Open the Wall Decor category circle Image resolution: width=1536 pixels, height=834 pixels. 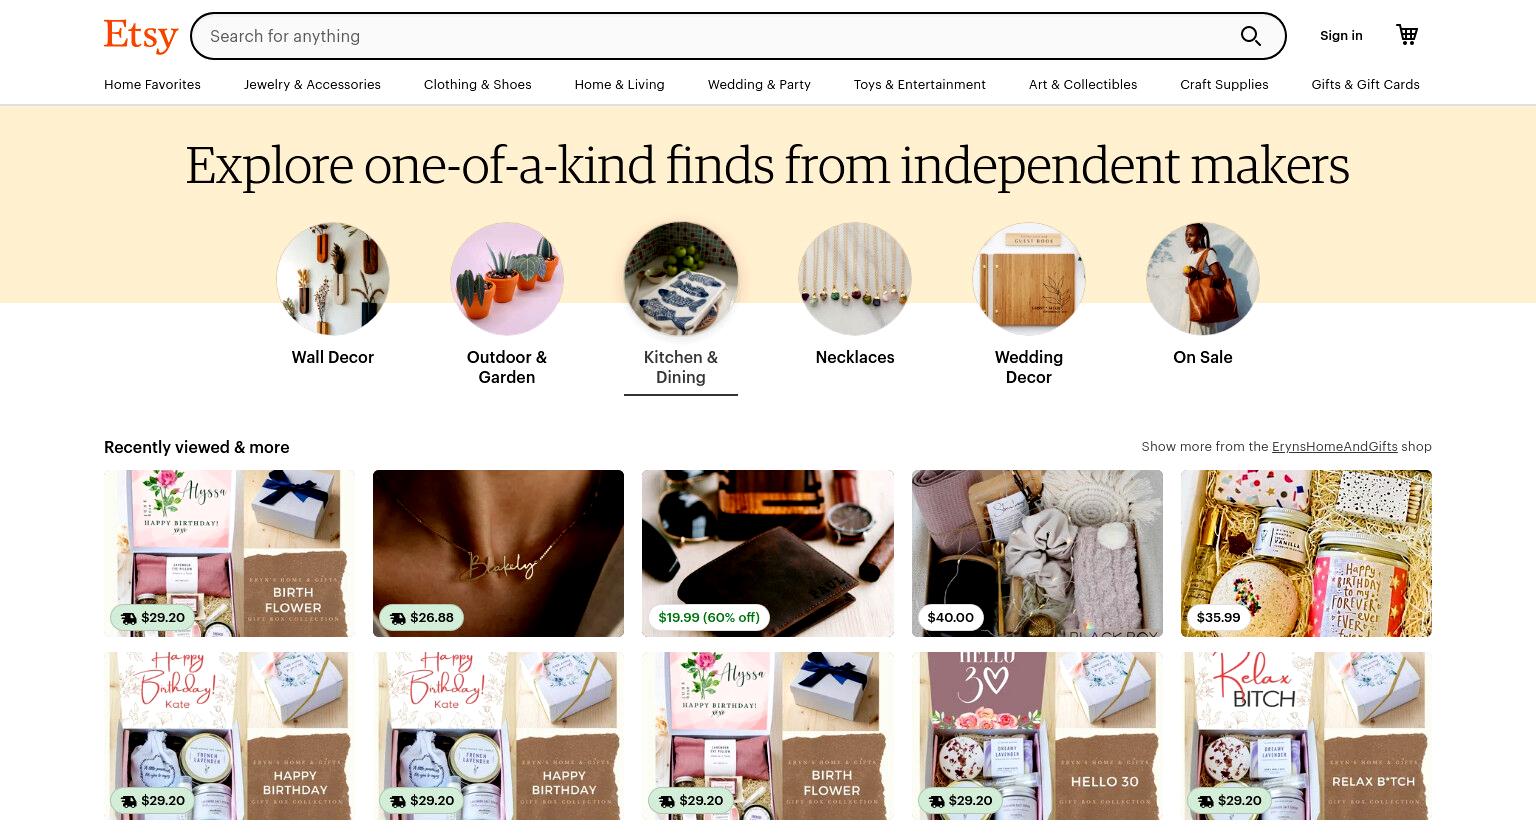click(x=333, y=279)
